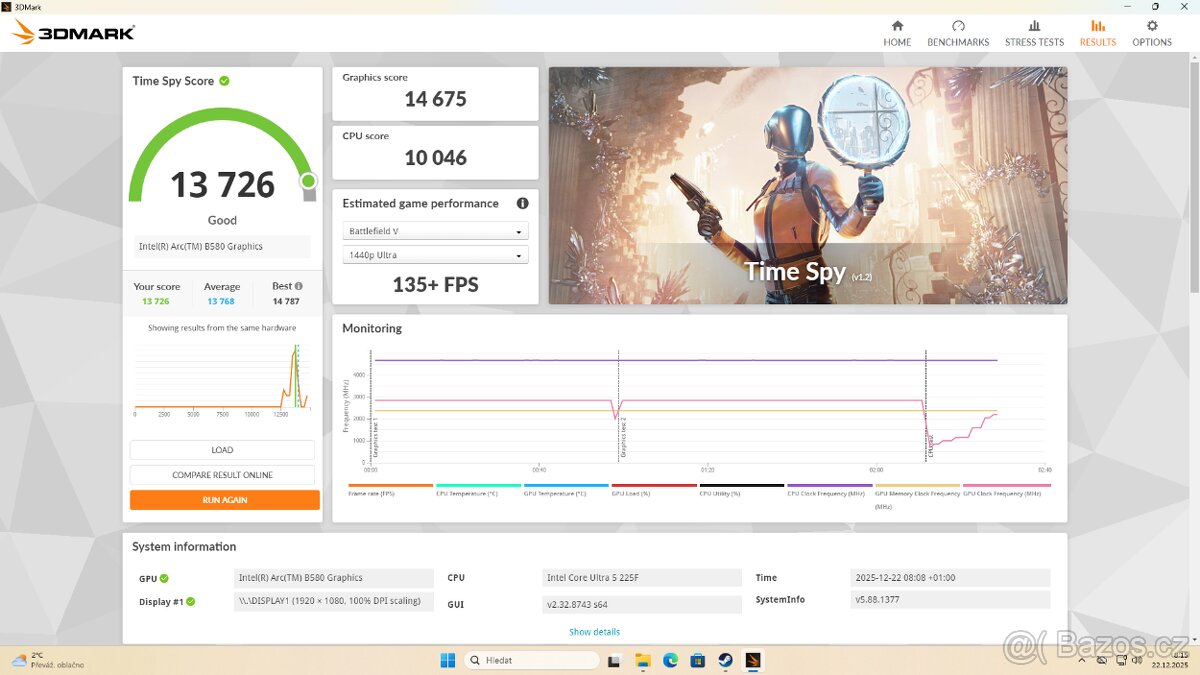Screen dimensions: 1200x675
Task: Open the 1440p Ultra preset dropdown
Action: pyautogui.click(x=434, y=254)
